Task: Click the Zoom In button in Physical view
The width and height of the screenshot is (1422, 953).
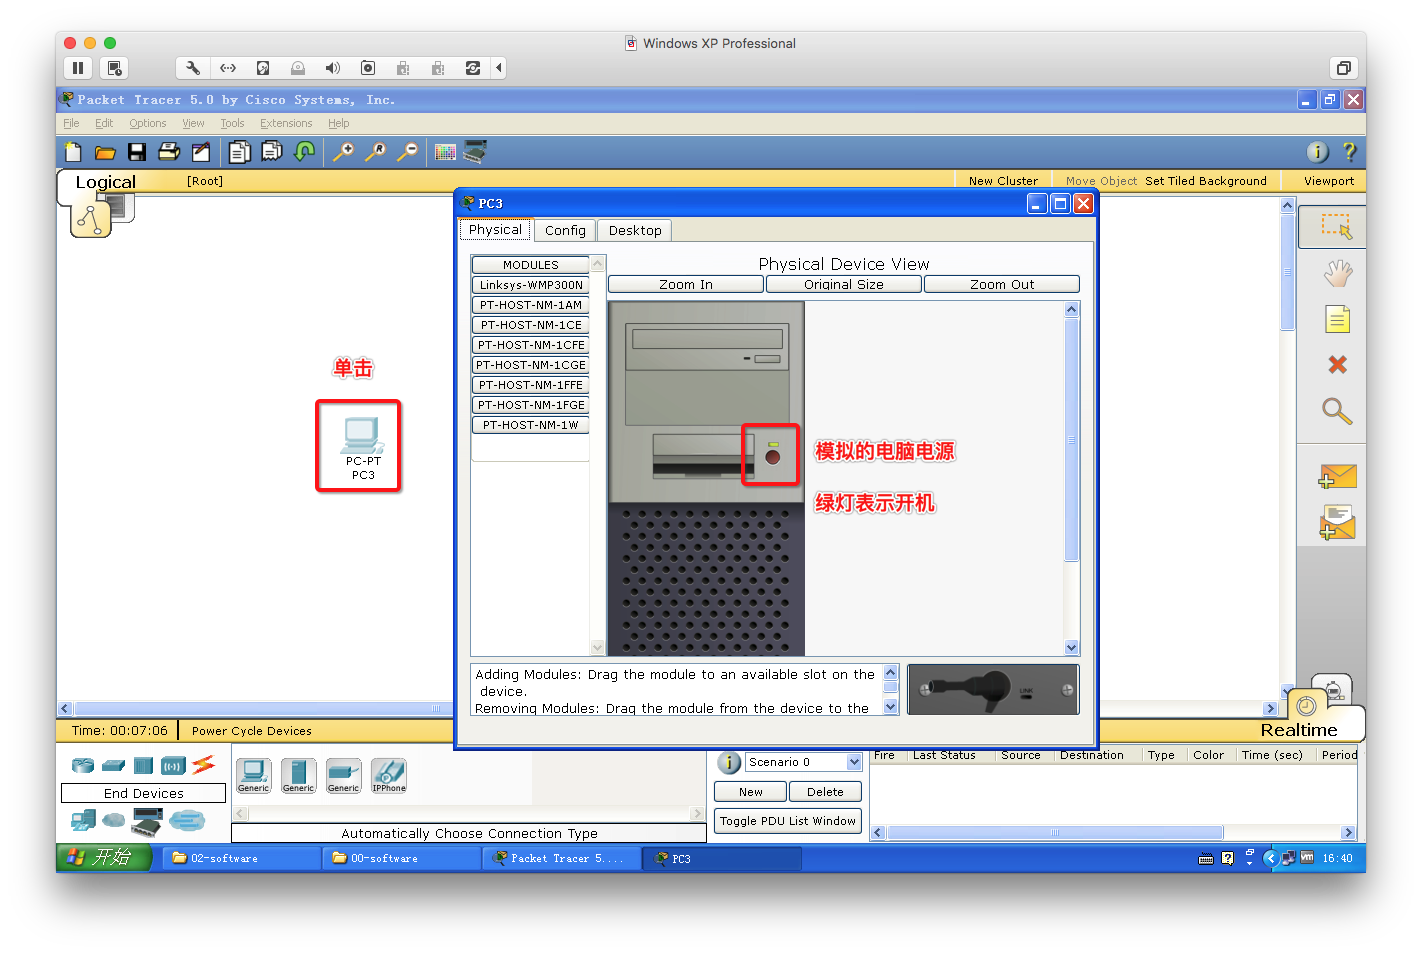Action: (686, 284)
